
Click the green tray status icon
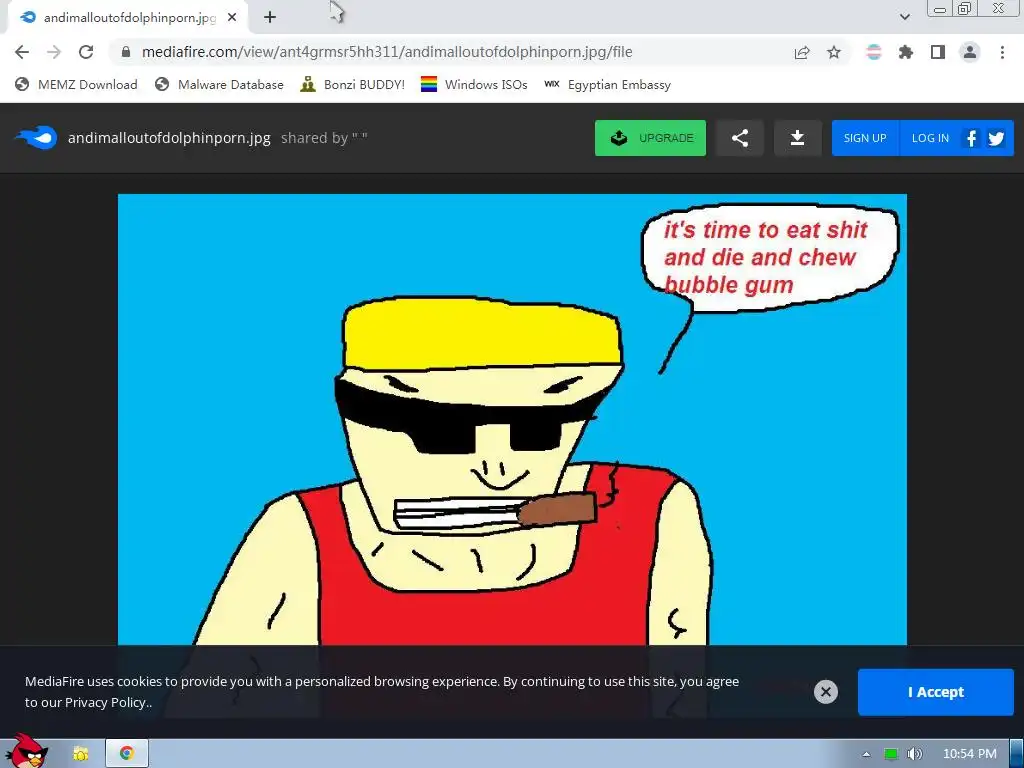891,754
